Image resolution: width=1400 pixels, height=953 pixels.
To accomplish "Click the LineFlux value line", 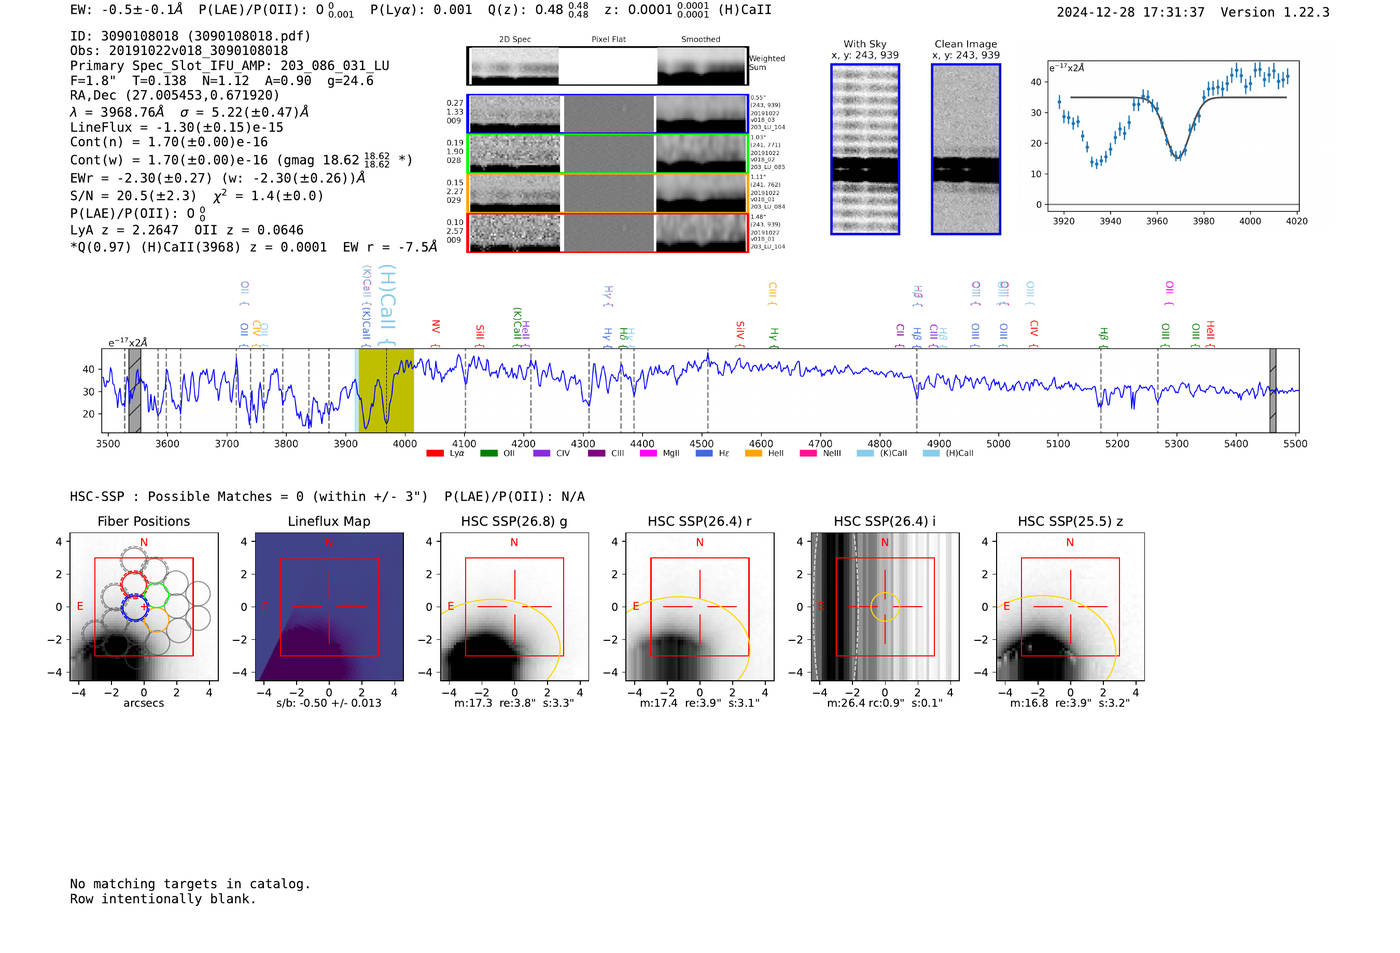I will coord(177,128).
